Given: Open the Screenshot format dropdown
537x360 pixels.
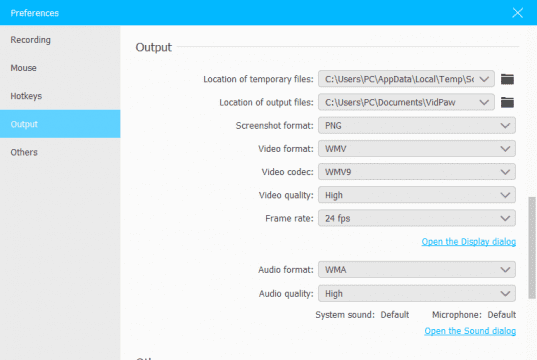Looking at the screenshot, I should point(417,125).
